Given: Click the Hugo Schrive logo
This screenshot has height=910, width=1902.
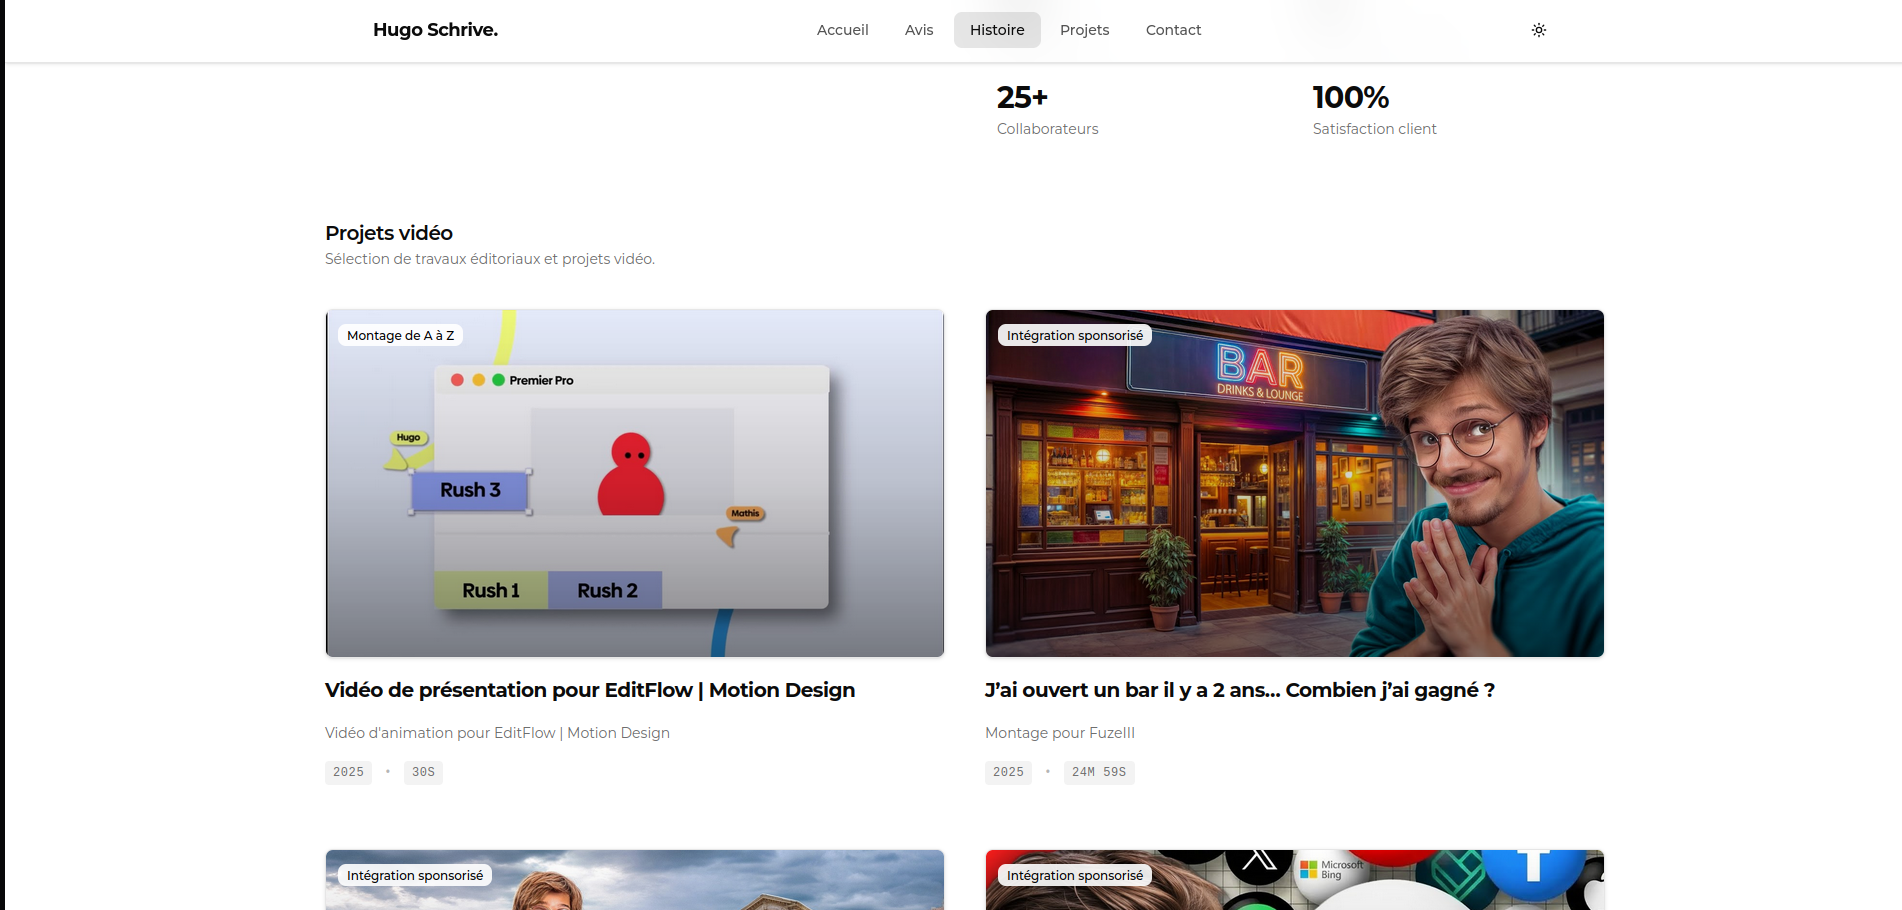Looking at the screenshot, I should pos(435,30).
